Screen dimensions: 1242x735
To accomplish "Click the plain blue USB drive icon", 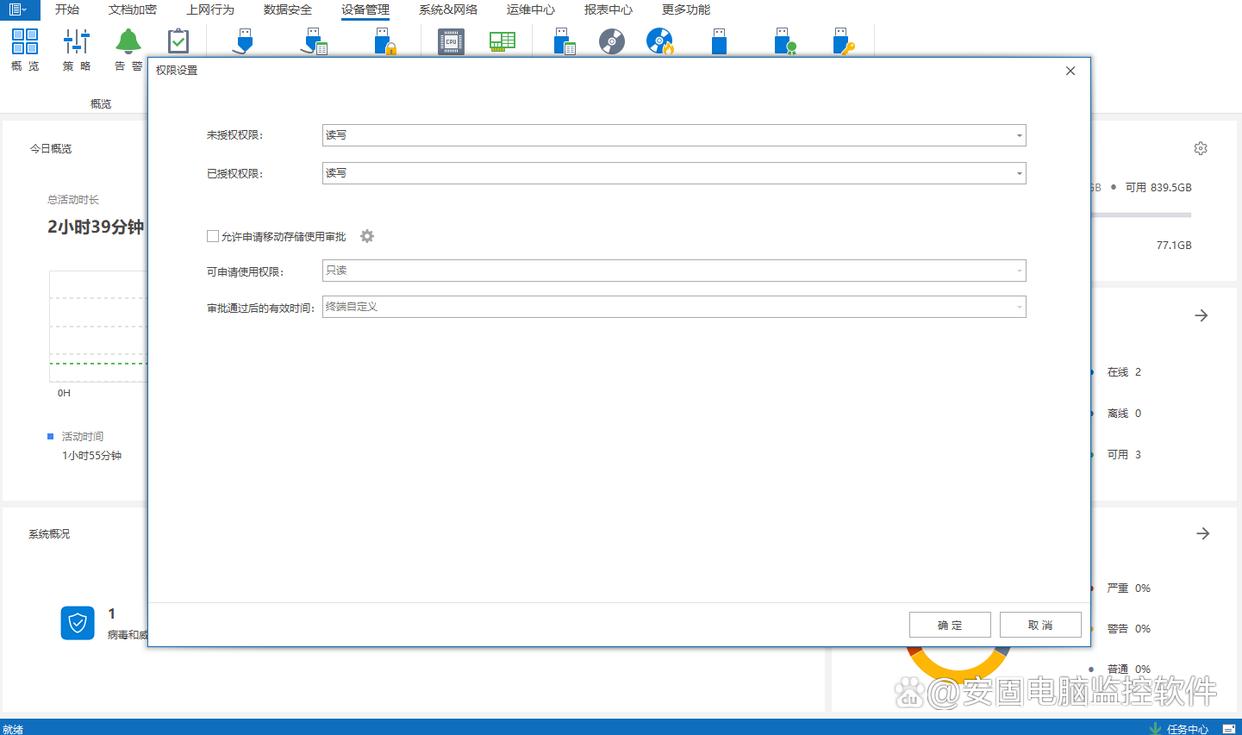I will click(719, 41).
